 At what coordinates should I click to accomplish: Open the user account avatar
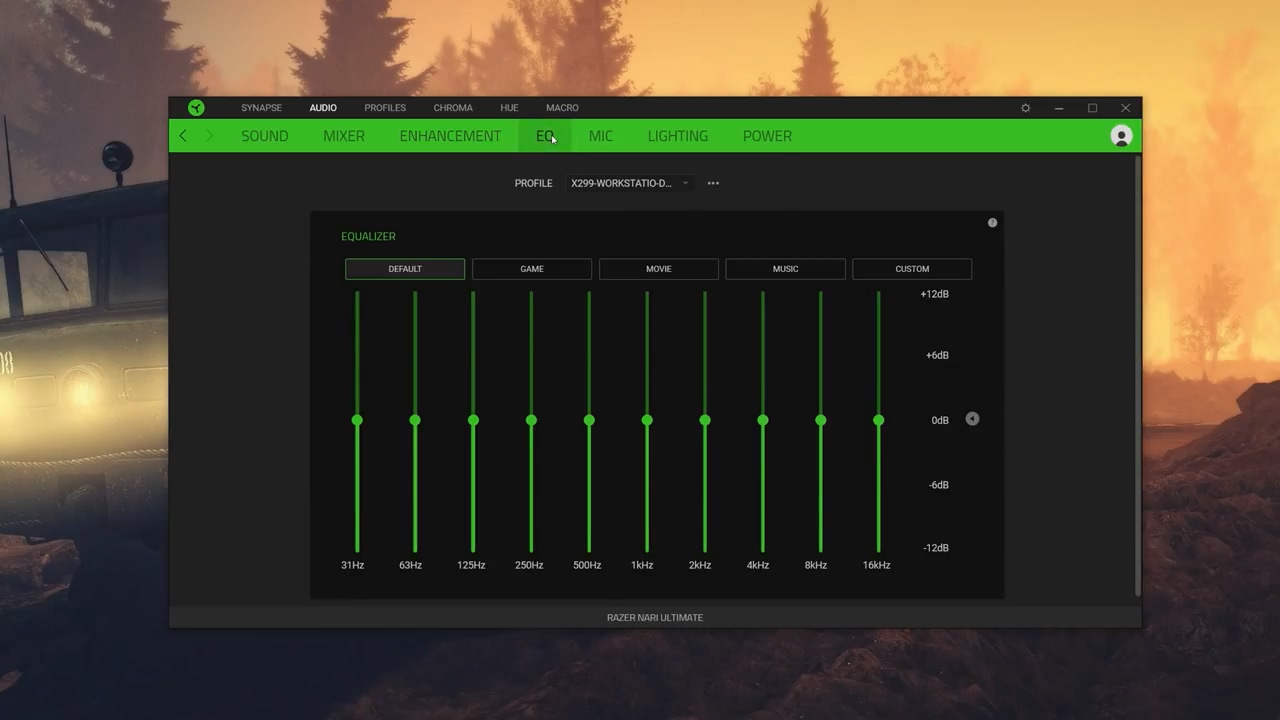1121,136
